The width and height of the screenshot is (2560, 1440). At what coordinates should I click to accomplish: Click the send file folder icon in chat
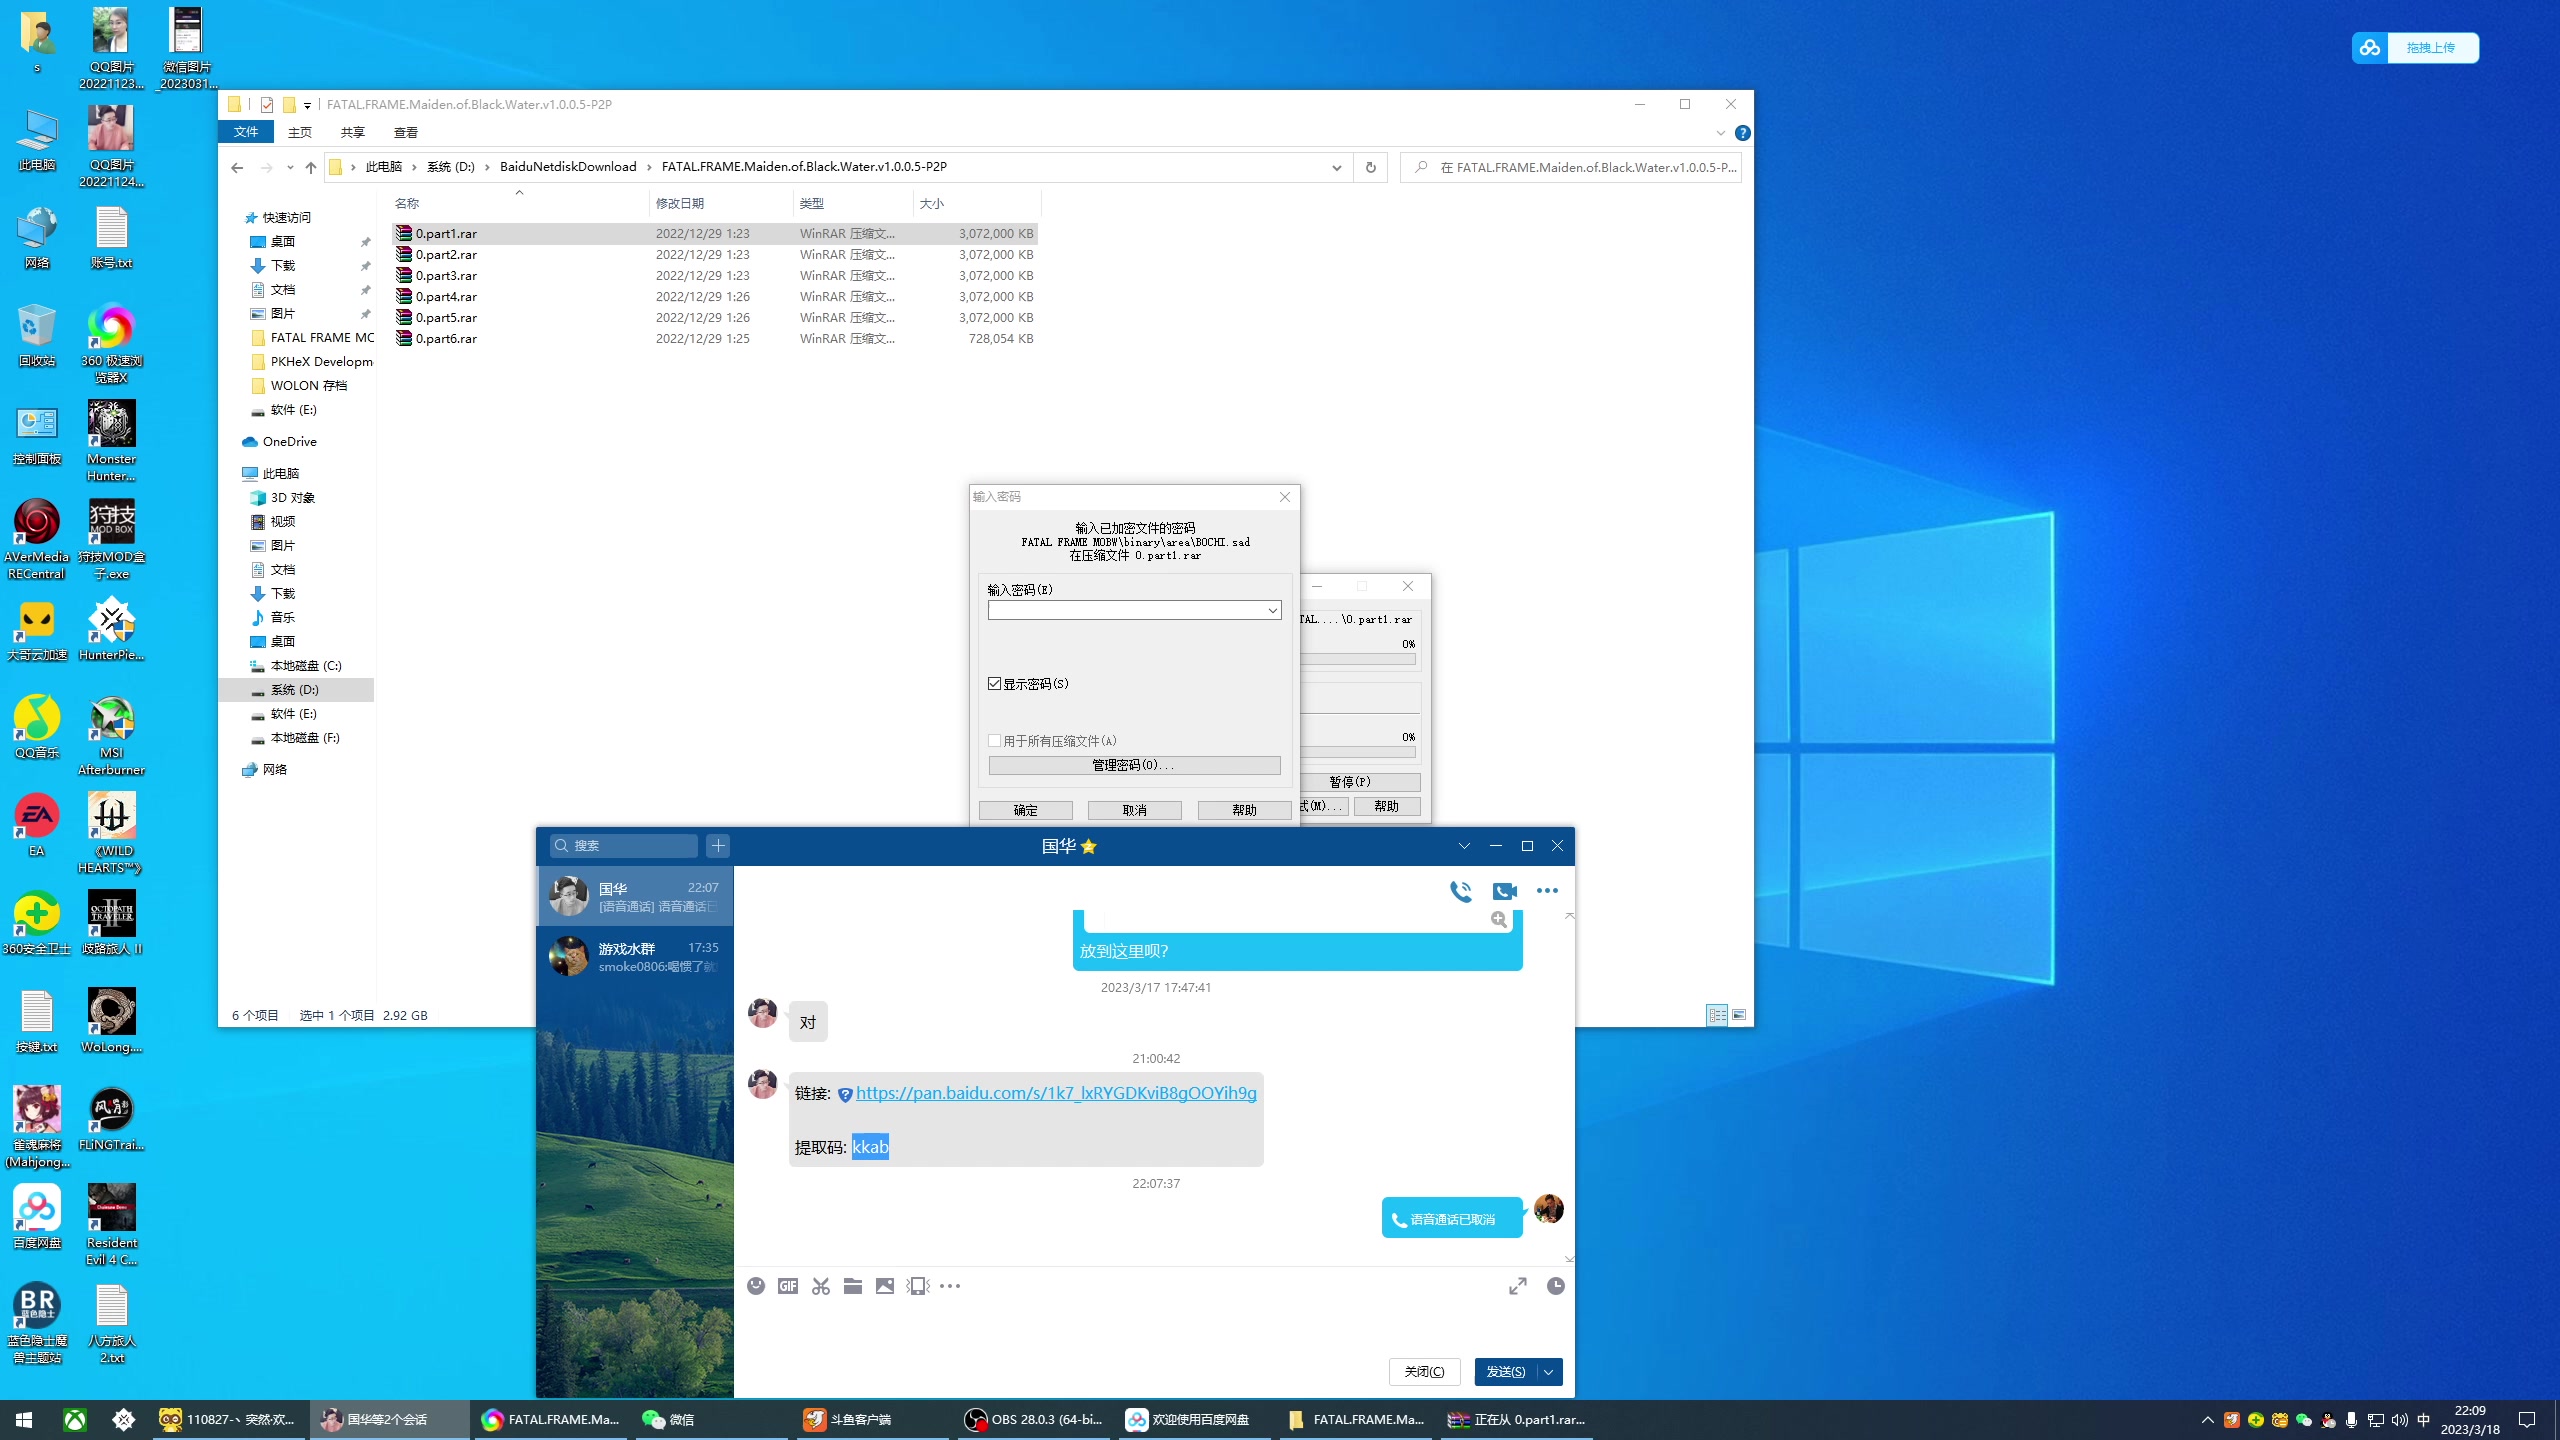click(x=853, y=1286)
